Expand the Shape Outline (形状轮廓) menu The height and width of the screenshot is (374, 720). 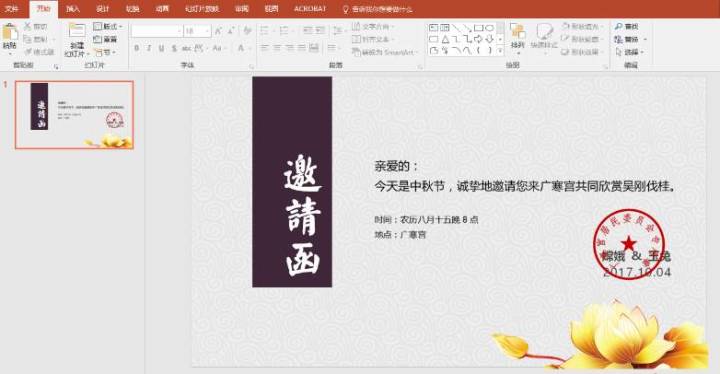coord(582,40)
